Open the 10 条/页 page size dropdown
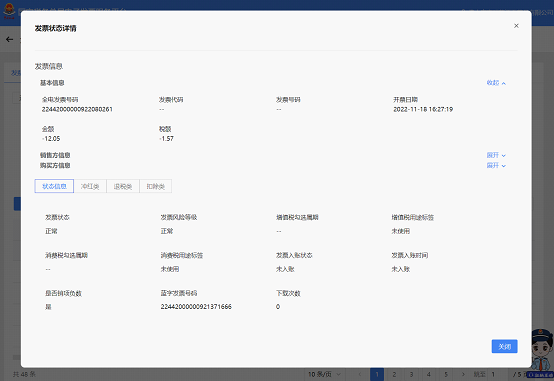Viewport: 554px width, 381px height. point(324,374)
